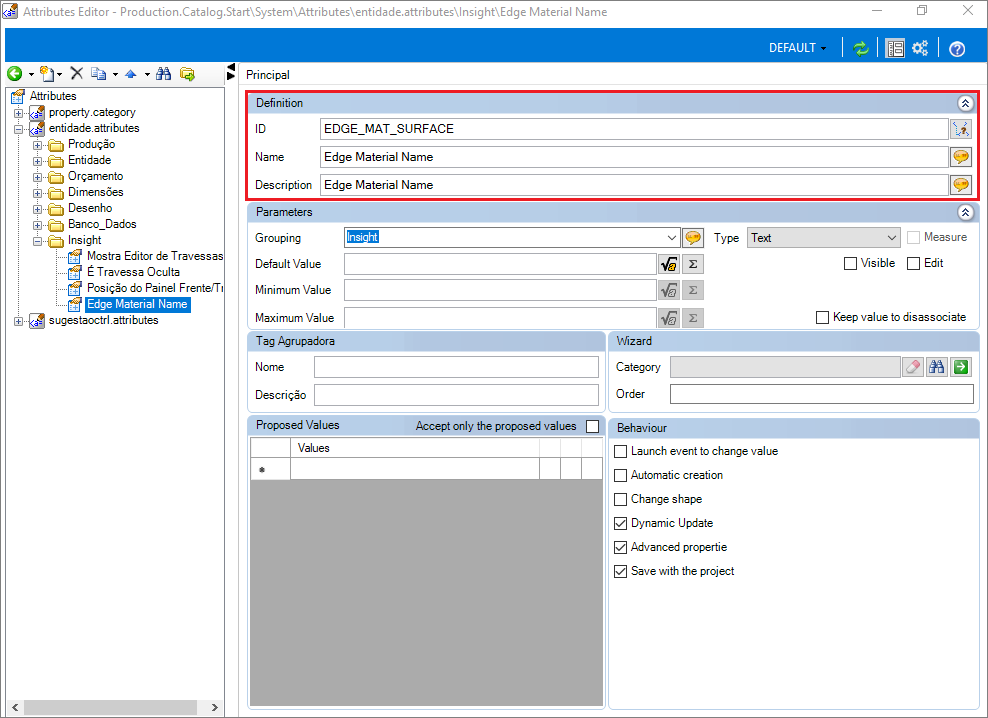
Task: Select the Dimensões folder in tree
Action: pyautogui.click(x=95, y=192)
